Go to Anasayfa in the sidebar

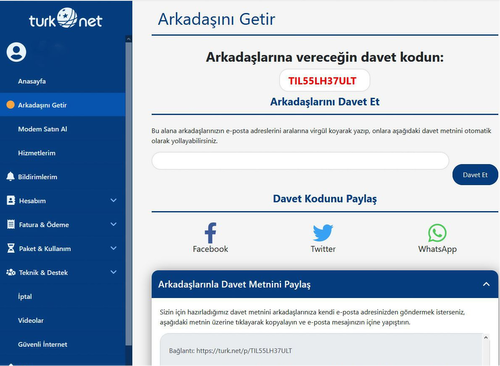(32, 81)
